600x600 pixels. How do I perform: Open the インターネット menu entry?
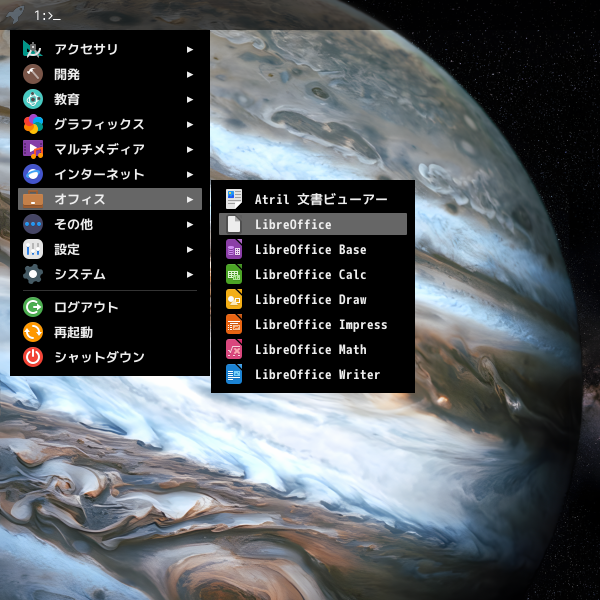point(110,174)
